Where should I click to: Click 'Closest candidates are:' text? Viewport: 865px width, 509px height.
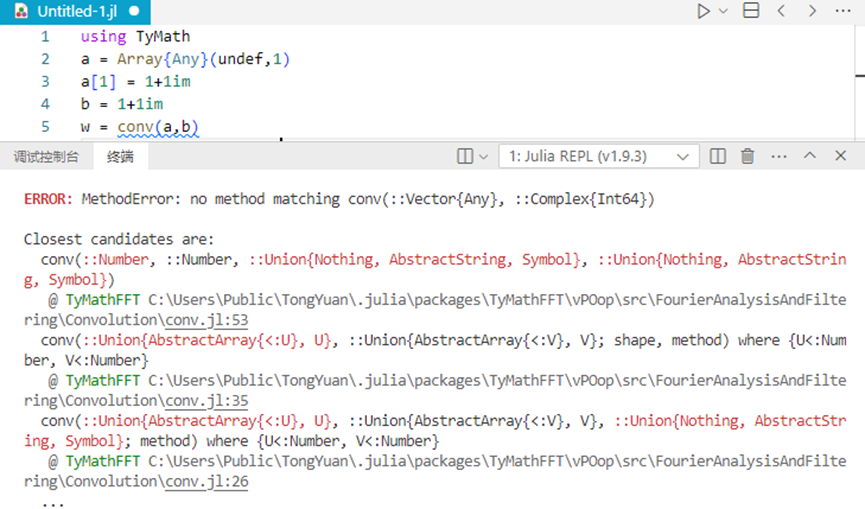119,239
